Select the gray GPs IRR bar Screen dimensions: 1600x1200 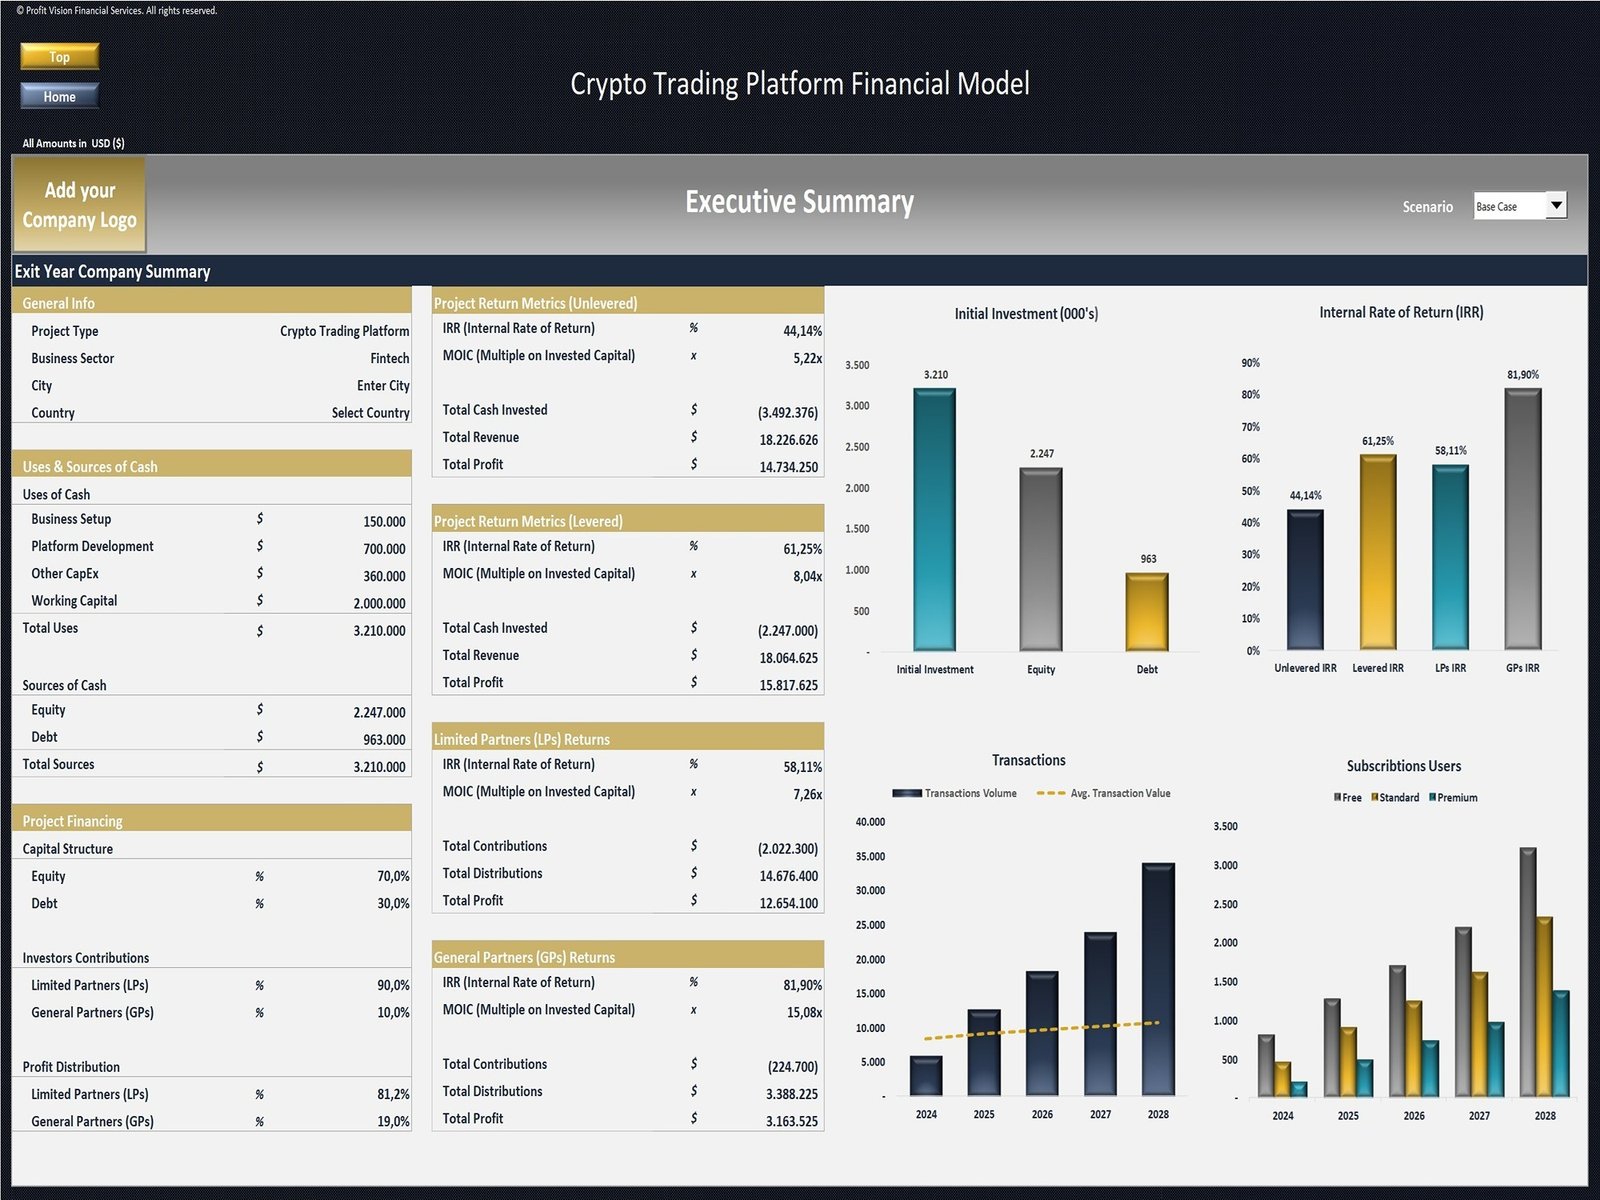(1522, 518)
